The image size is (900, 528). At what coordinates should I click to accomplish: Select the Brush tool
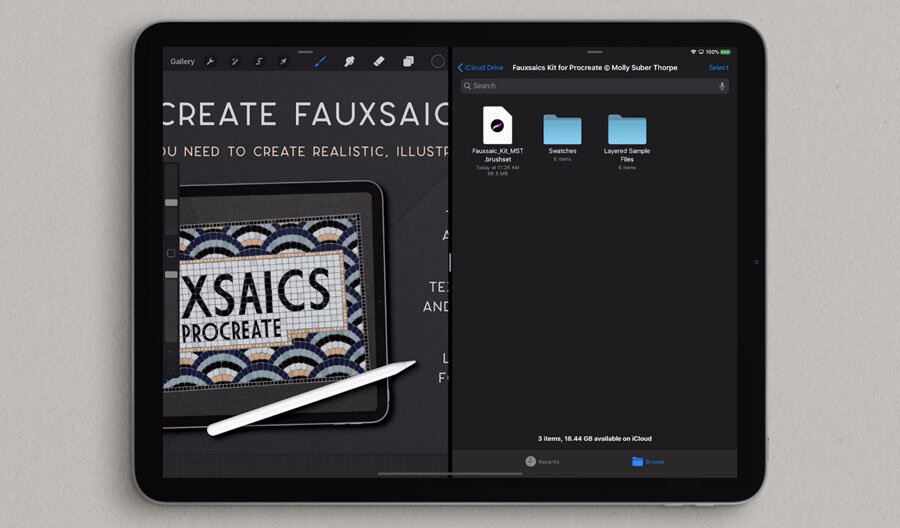coord(321,61)
